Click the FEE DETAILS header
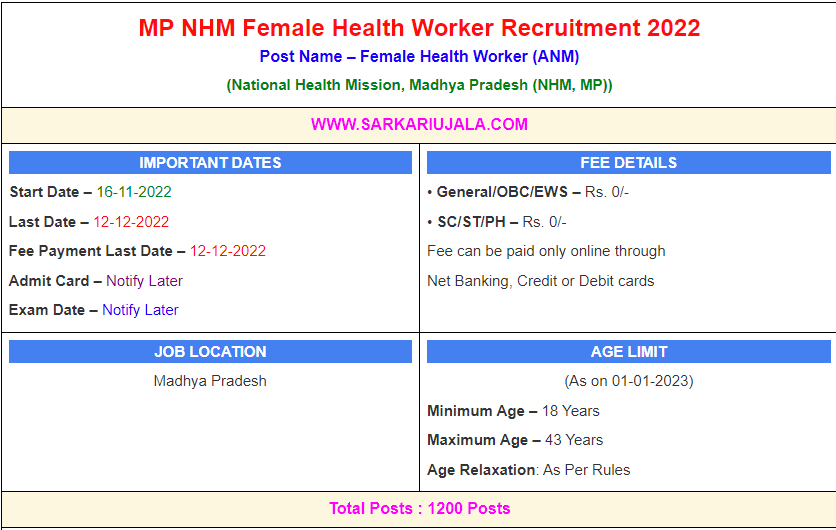Screen dimensions: 836x530 pos(628,163)
